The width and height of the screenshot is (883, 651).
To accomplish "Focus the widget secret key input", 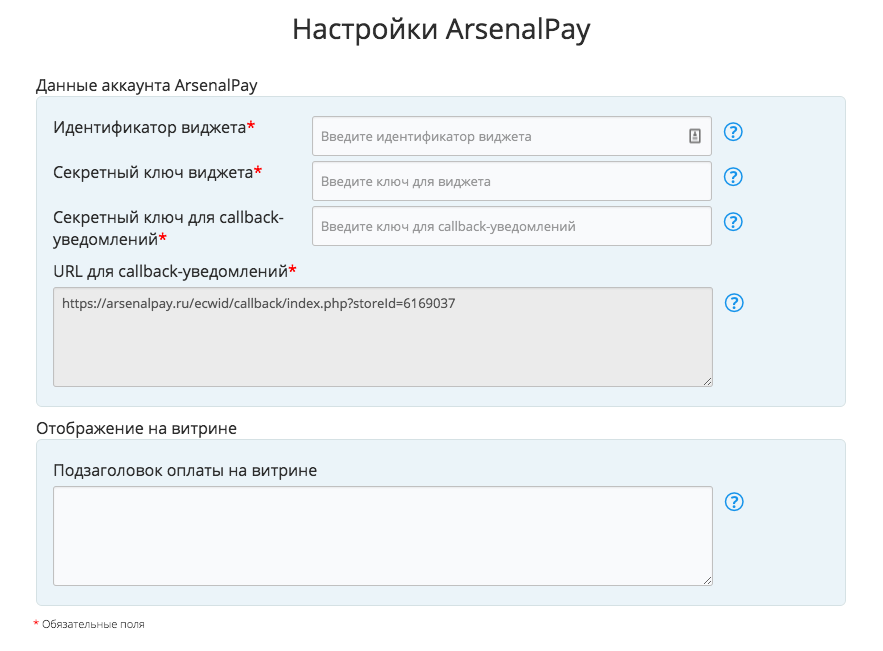I will click(511, 181).
